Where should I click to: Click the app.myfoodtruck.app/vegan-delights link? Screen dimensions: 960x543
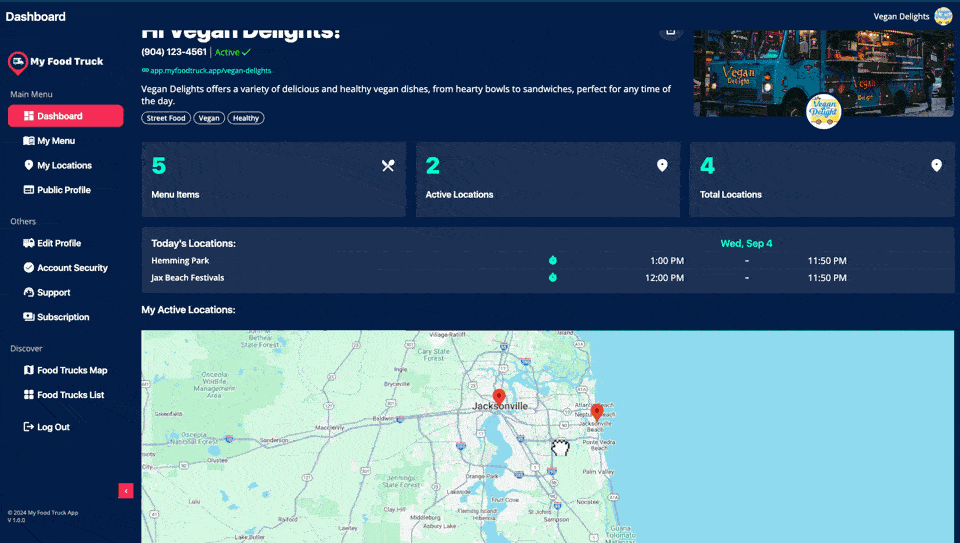(210, 71)
